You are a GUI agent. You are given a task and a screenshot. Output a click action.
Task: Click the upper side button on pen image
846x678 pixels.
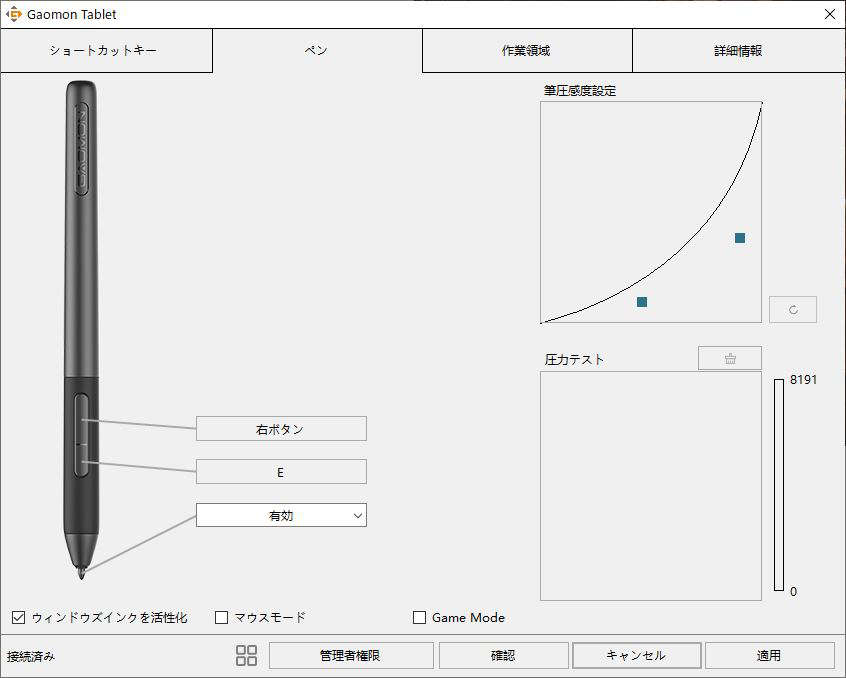pos(82,419)
